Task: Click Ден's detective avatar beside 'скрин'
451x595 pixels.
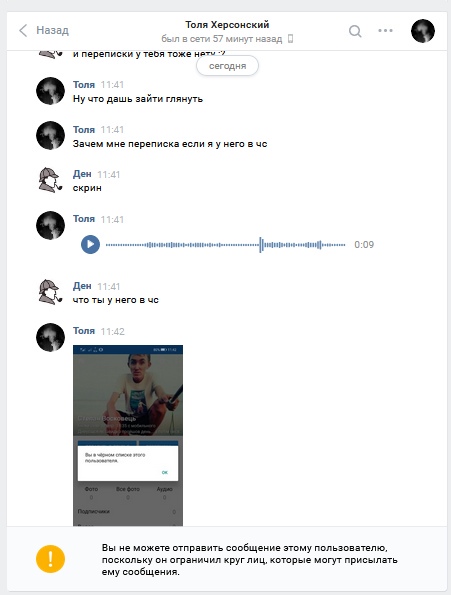Action: (x=50, y=181)
